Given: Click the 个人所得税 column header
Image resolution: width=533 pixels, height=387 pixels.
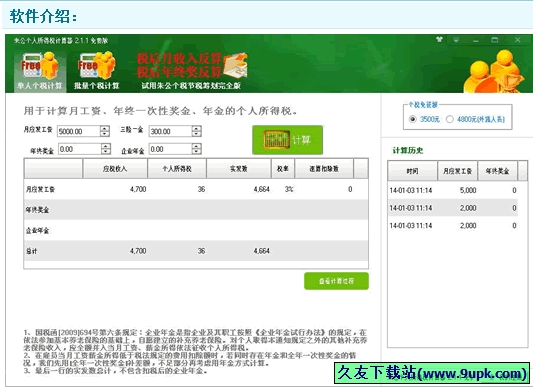Looking at the screenshot, I should (x=177, y=168).
